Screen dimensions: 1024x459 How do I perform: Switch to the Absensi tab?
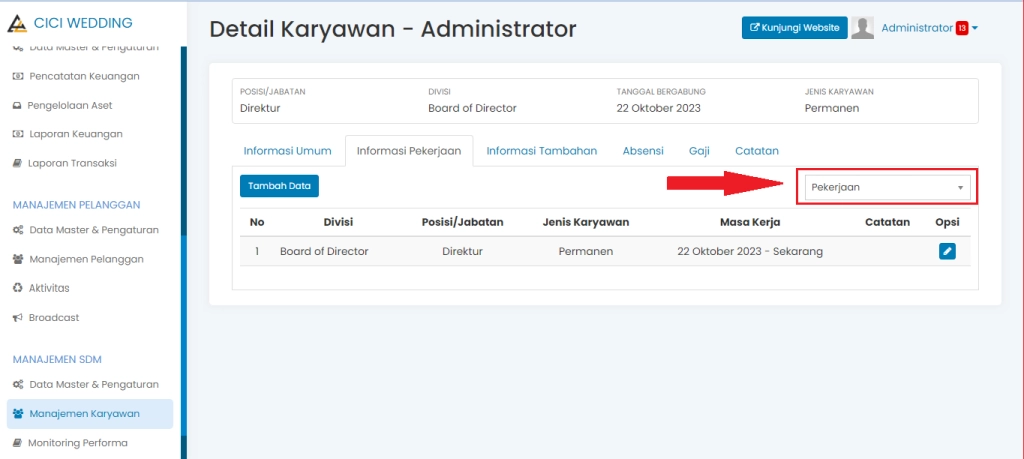(x=642, y=151)
